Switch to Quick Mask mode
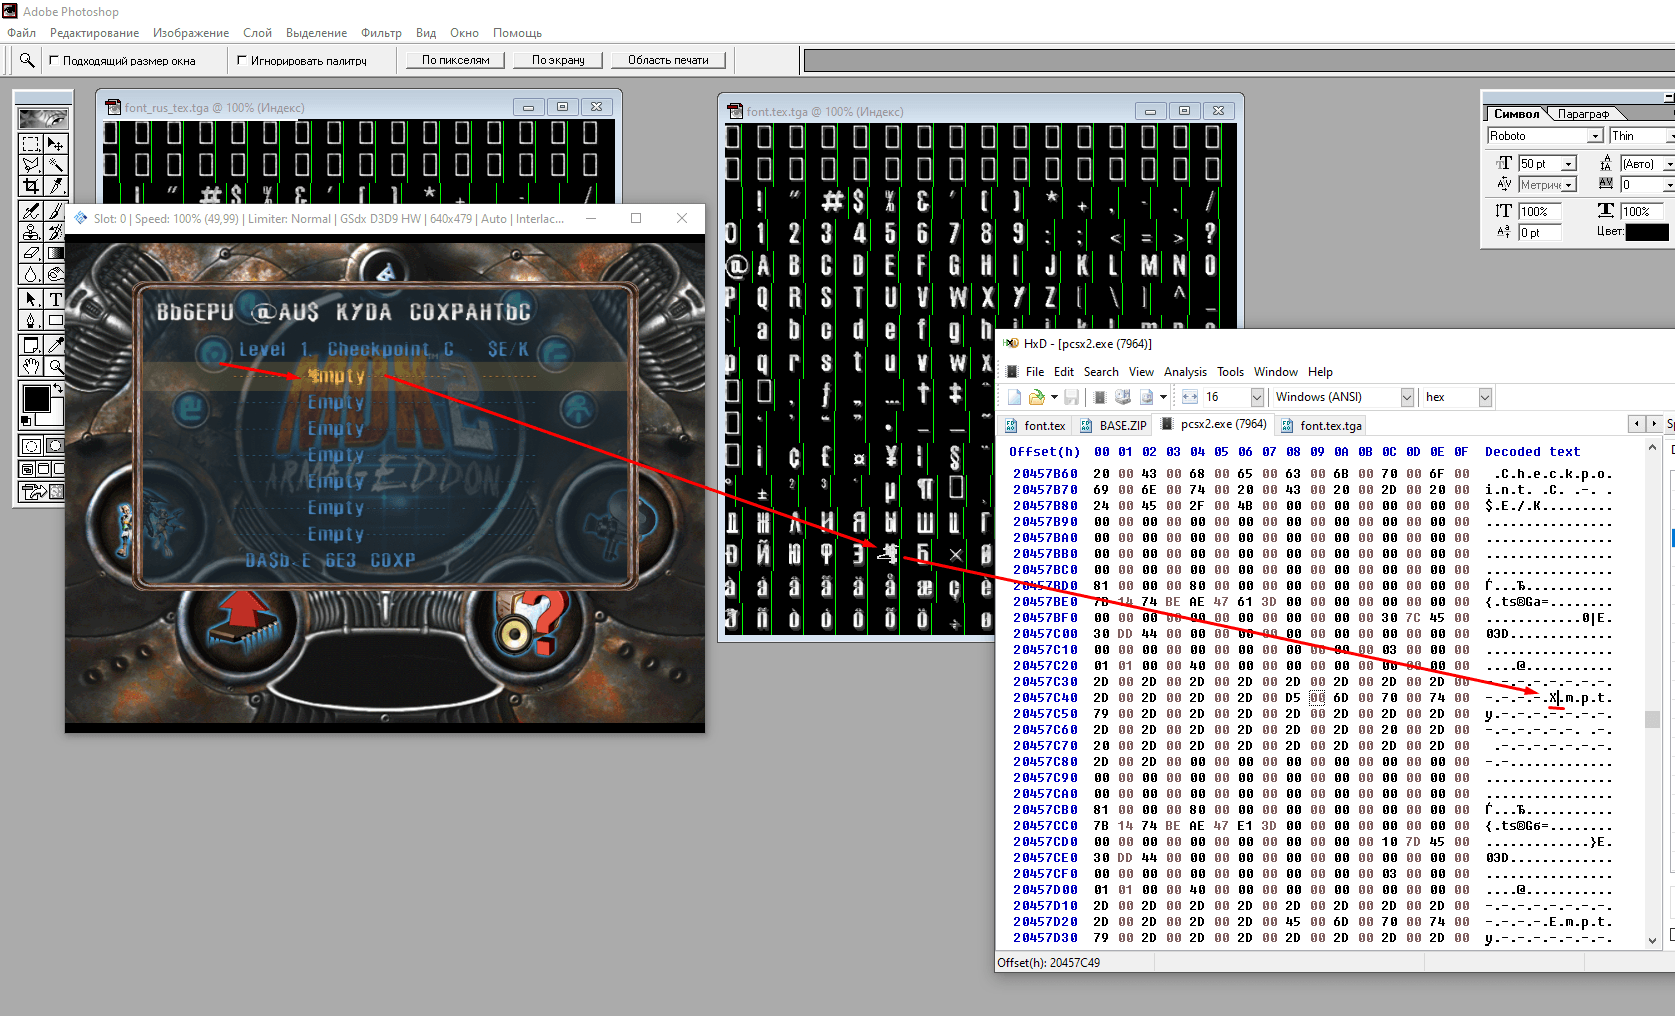The height and width of the screenshot is (1016, 1675). 55,446
